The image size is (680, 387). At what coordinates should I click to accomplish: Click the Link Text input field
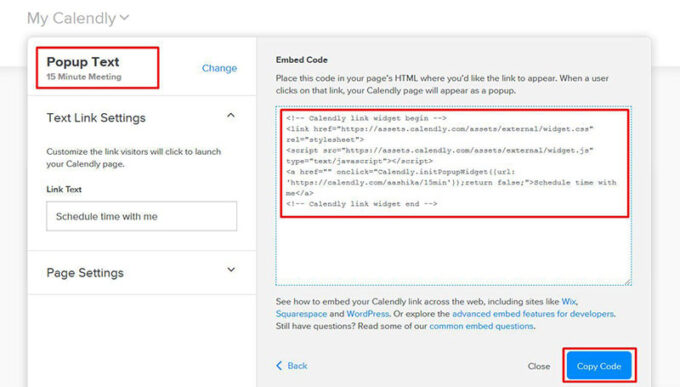point(142,216)
